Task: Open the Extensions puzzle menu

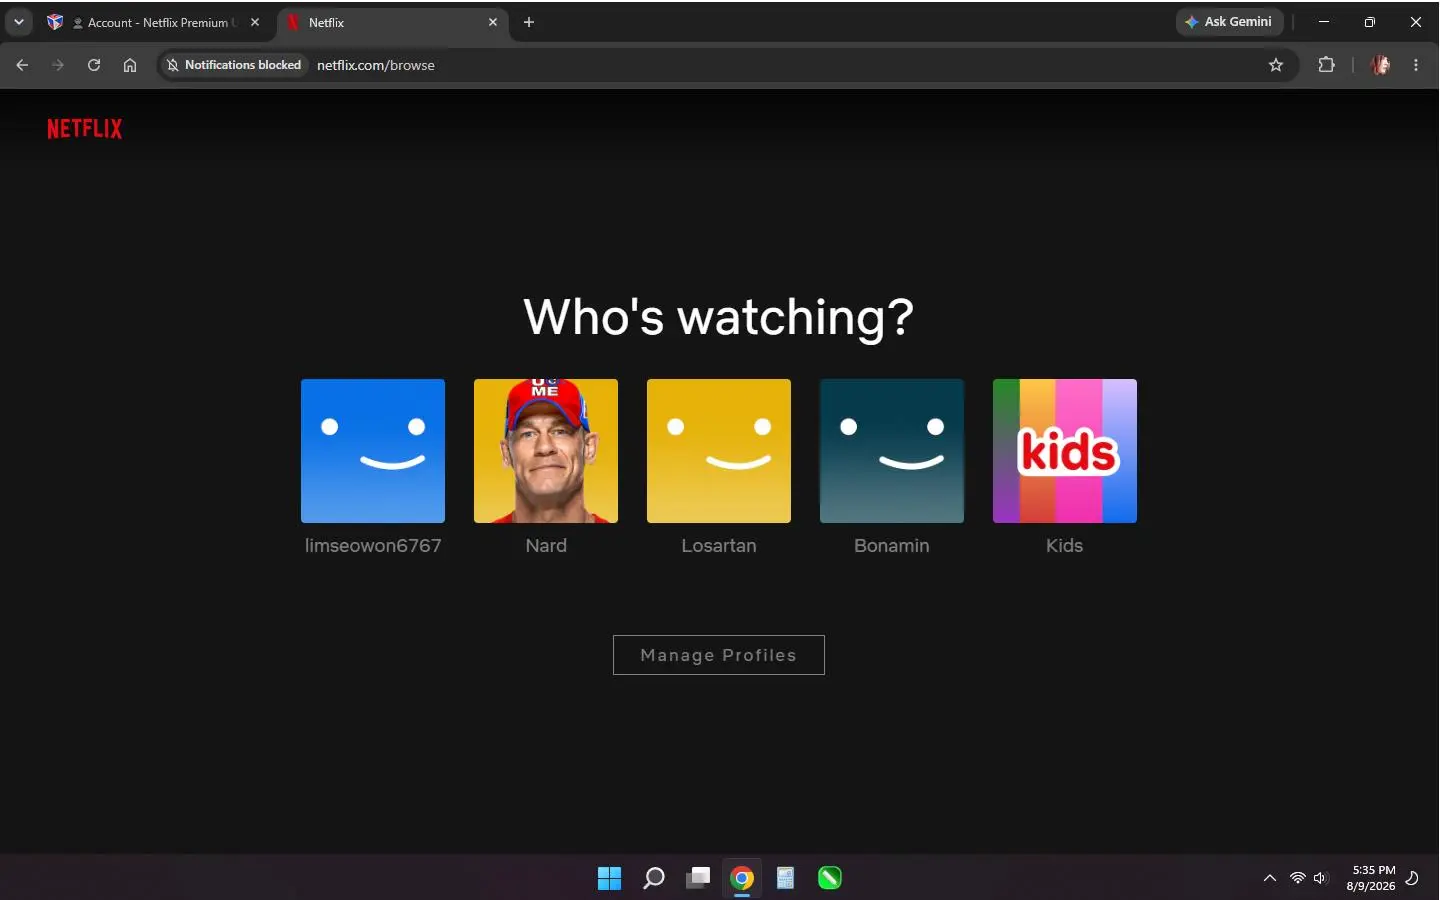Action: pyautogui.click(x=1327, y=65)
